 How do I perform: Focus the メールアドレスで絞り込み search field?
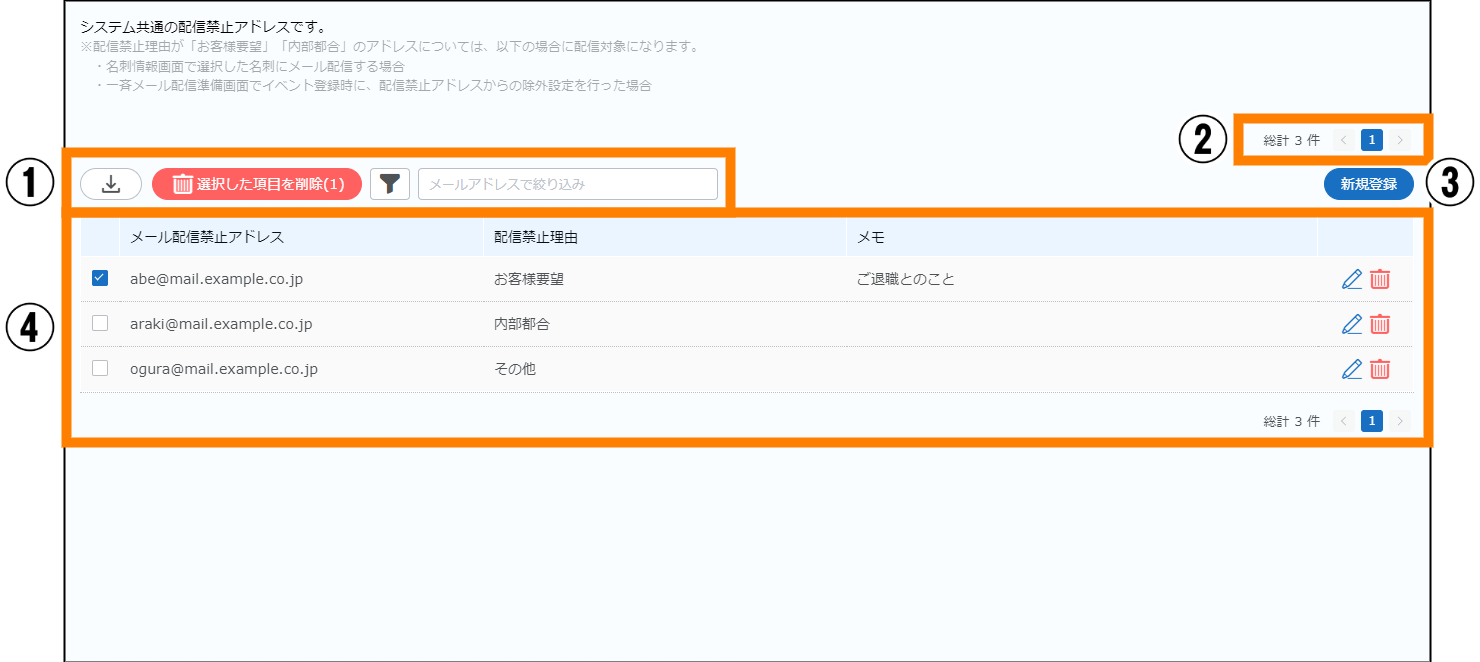(x=567, y=184)
